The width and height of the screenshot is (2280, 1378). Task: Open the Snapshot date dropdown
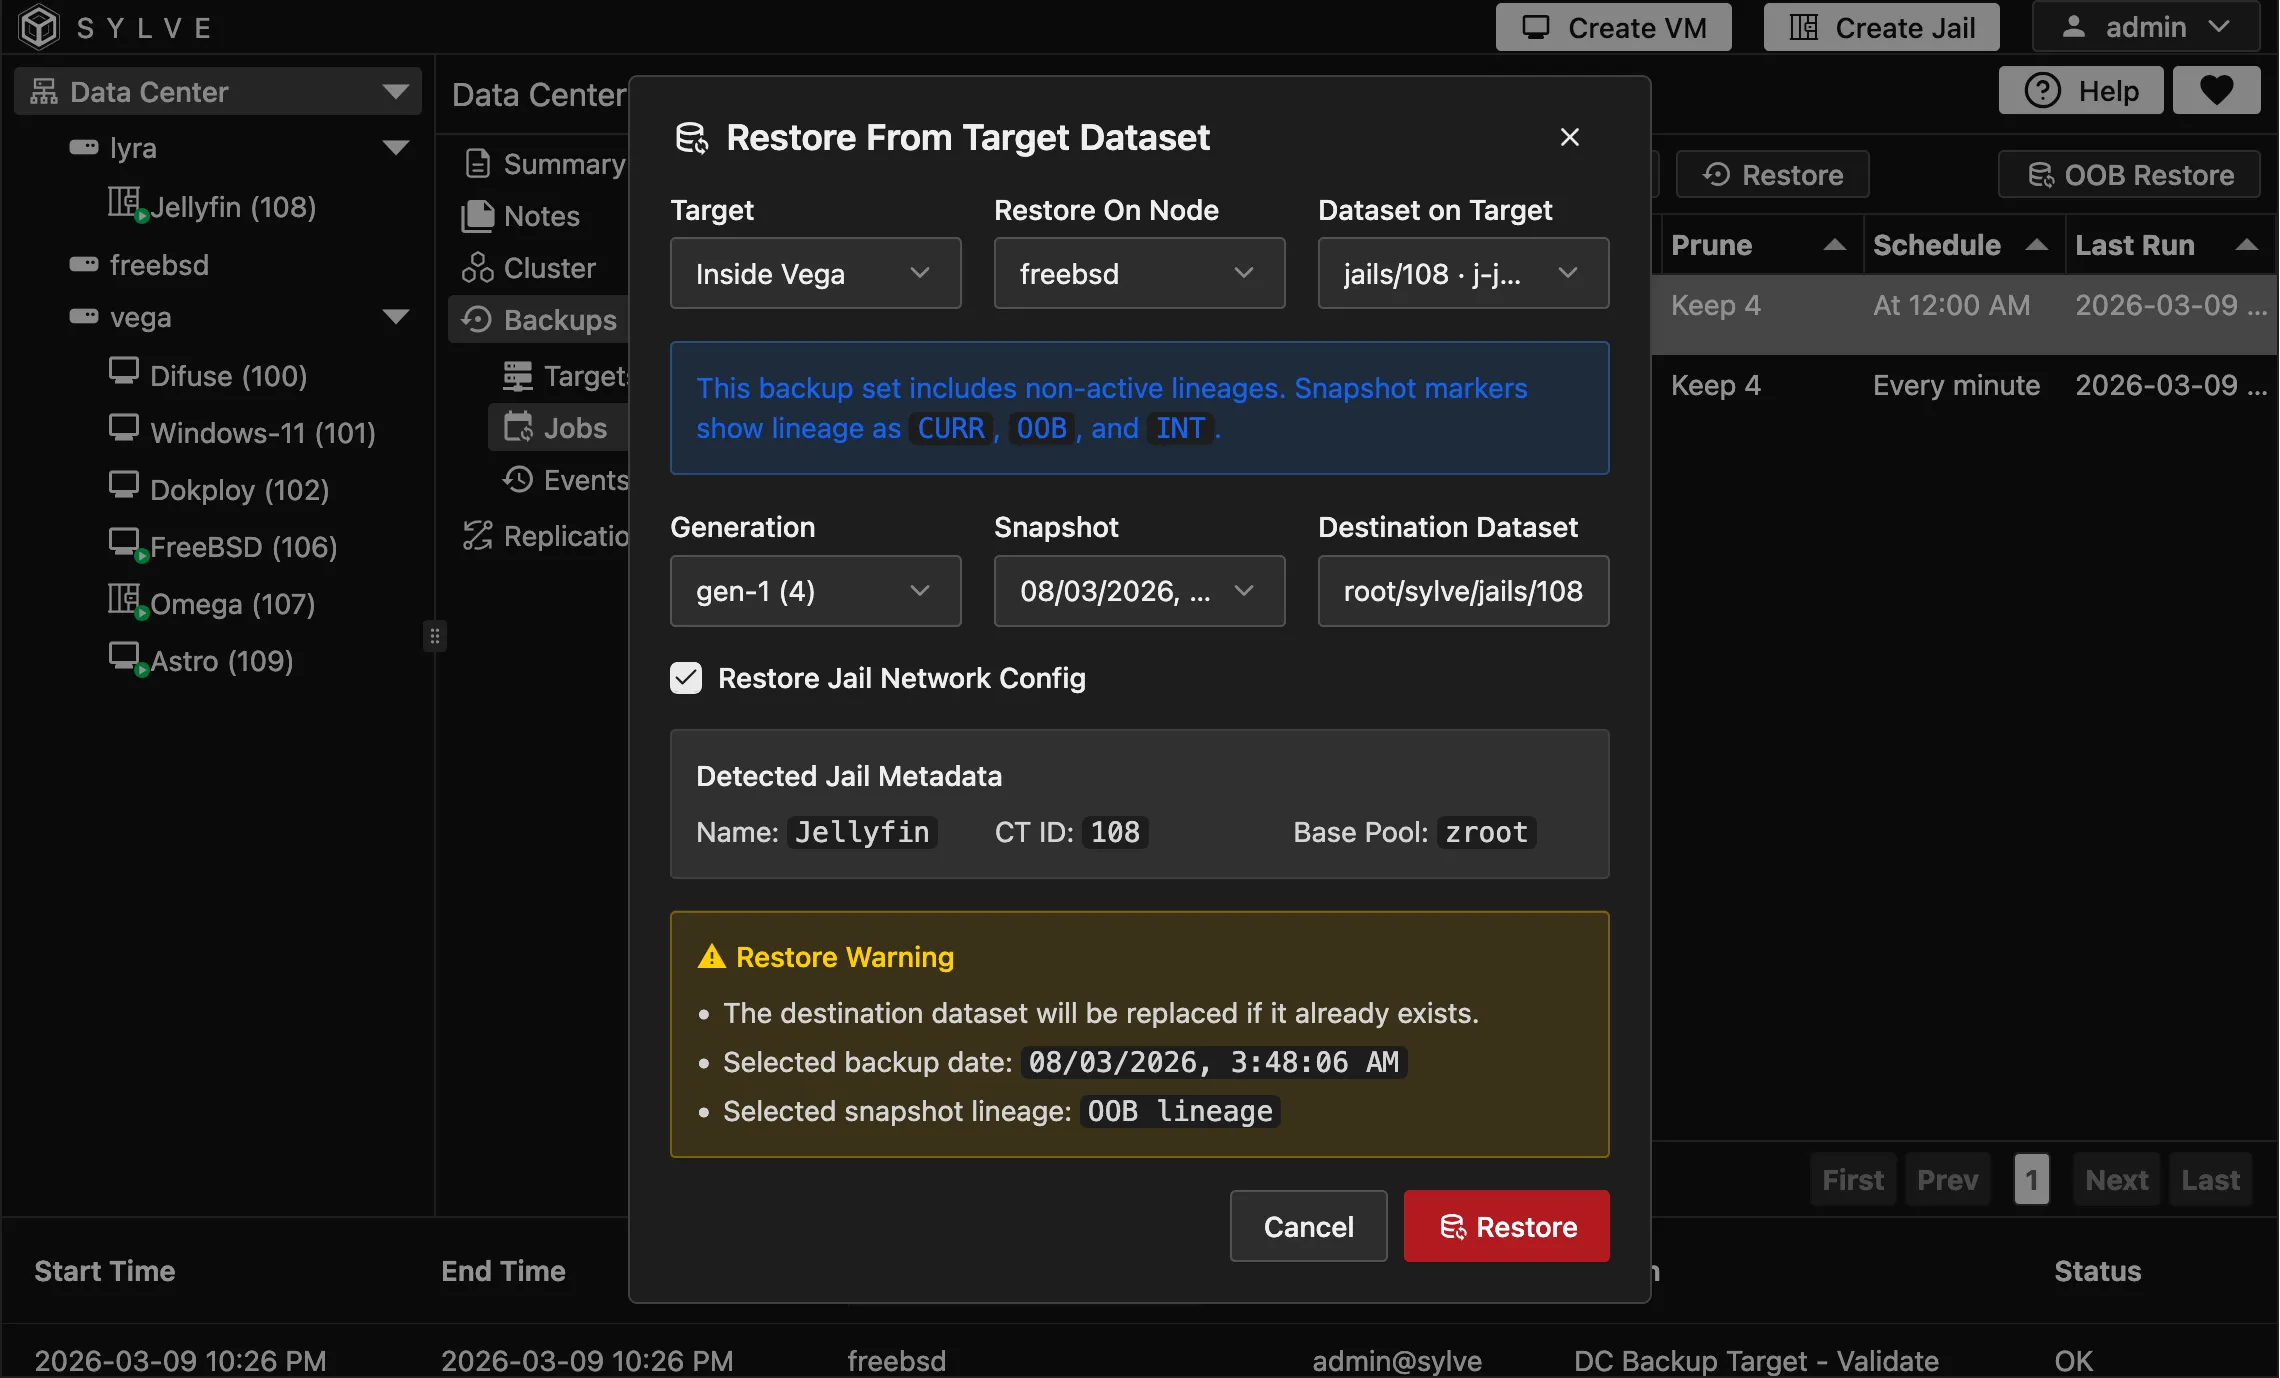pos(1139,591)
